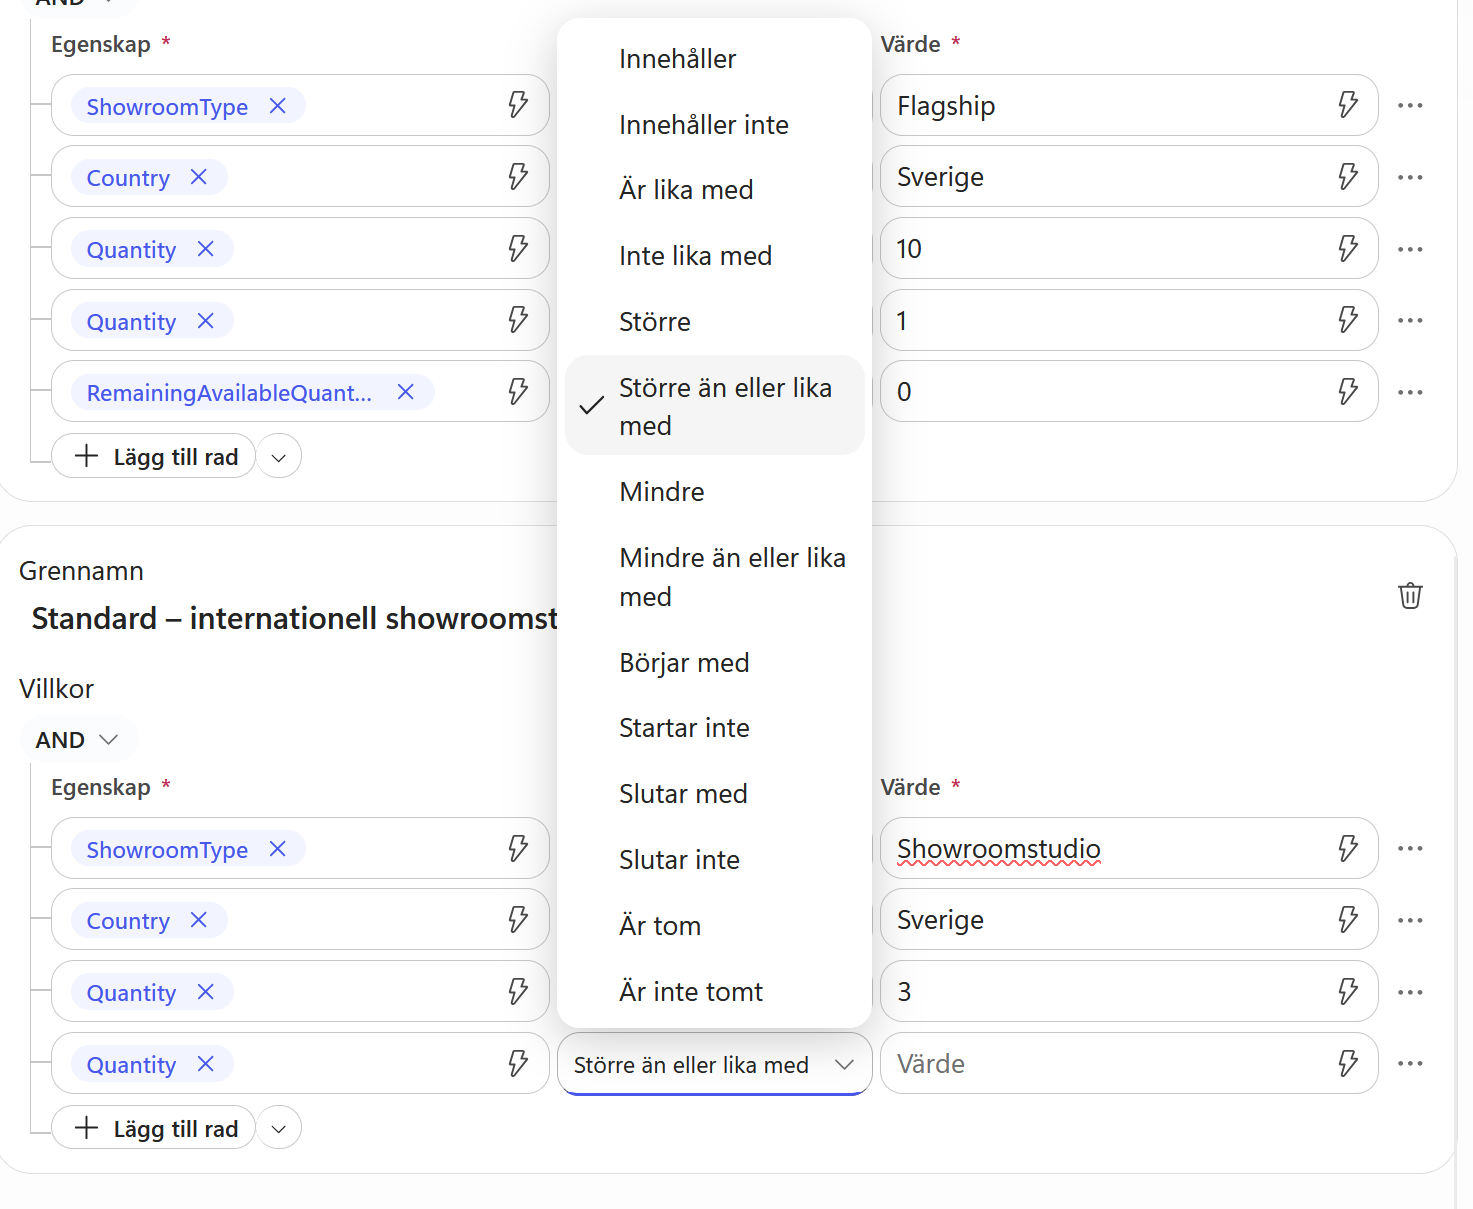
Task: Select Inte lika med operator
Action: pos(715,256)
